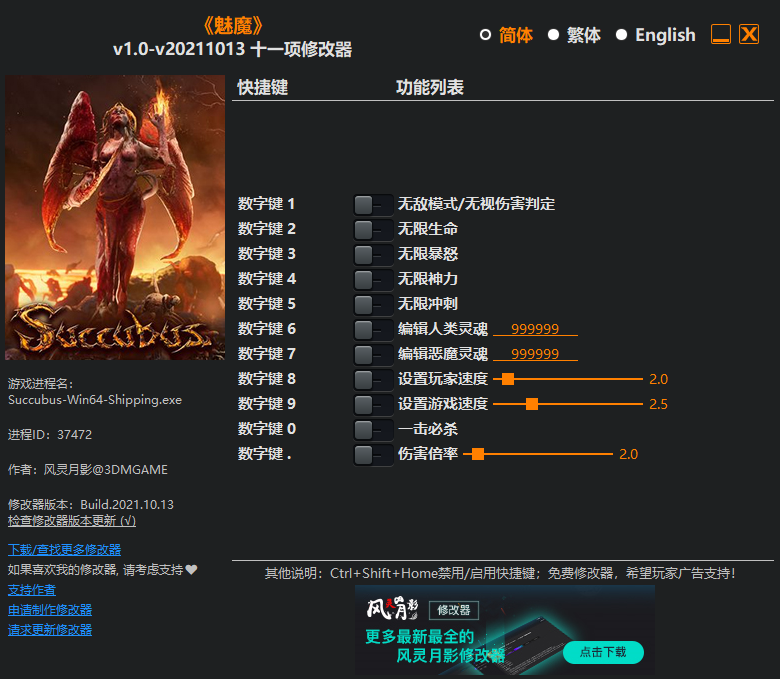This screenshot has height=679, width=780.
Task: Click 编辑恶魔灵魂 value field 999999
Action: click(535, 354)
